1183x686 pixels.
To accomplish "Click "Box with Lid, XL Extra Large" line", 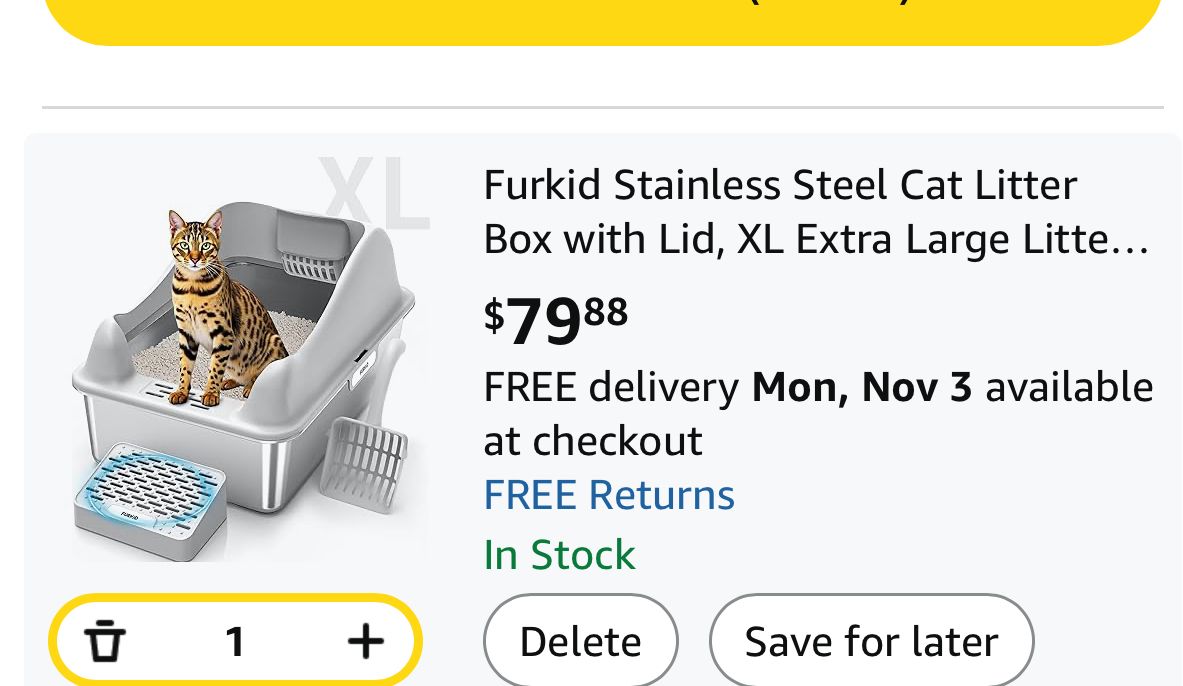I will click(780, 240).
